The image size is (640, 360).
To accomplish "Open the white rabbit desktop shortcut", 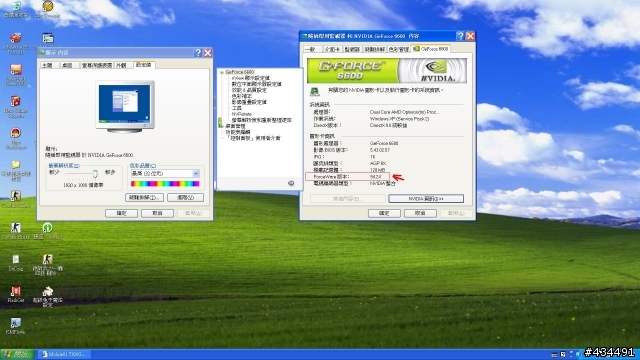I will coord(47,296).
